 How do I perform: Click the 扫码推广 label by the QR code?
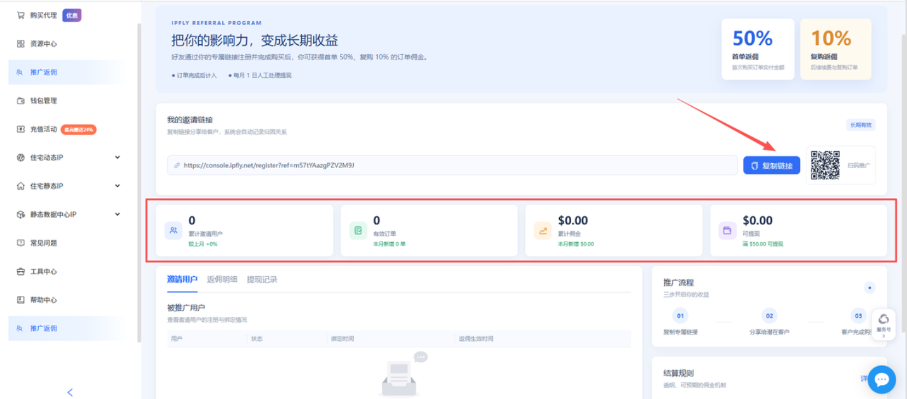(x=858, y=165)
